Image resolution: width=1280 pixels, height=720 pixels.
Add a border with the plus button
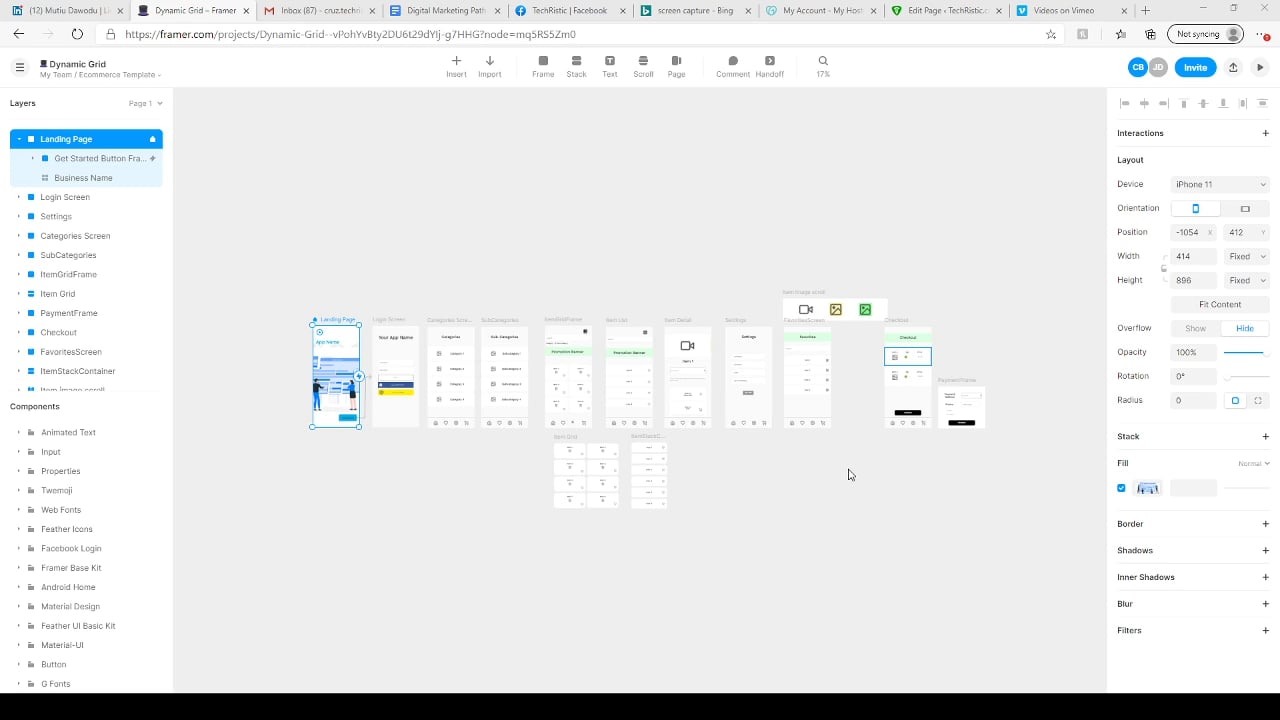coord(1265,524)
